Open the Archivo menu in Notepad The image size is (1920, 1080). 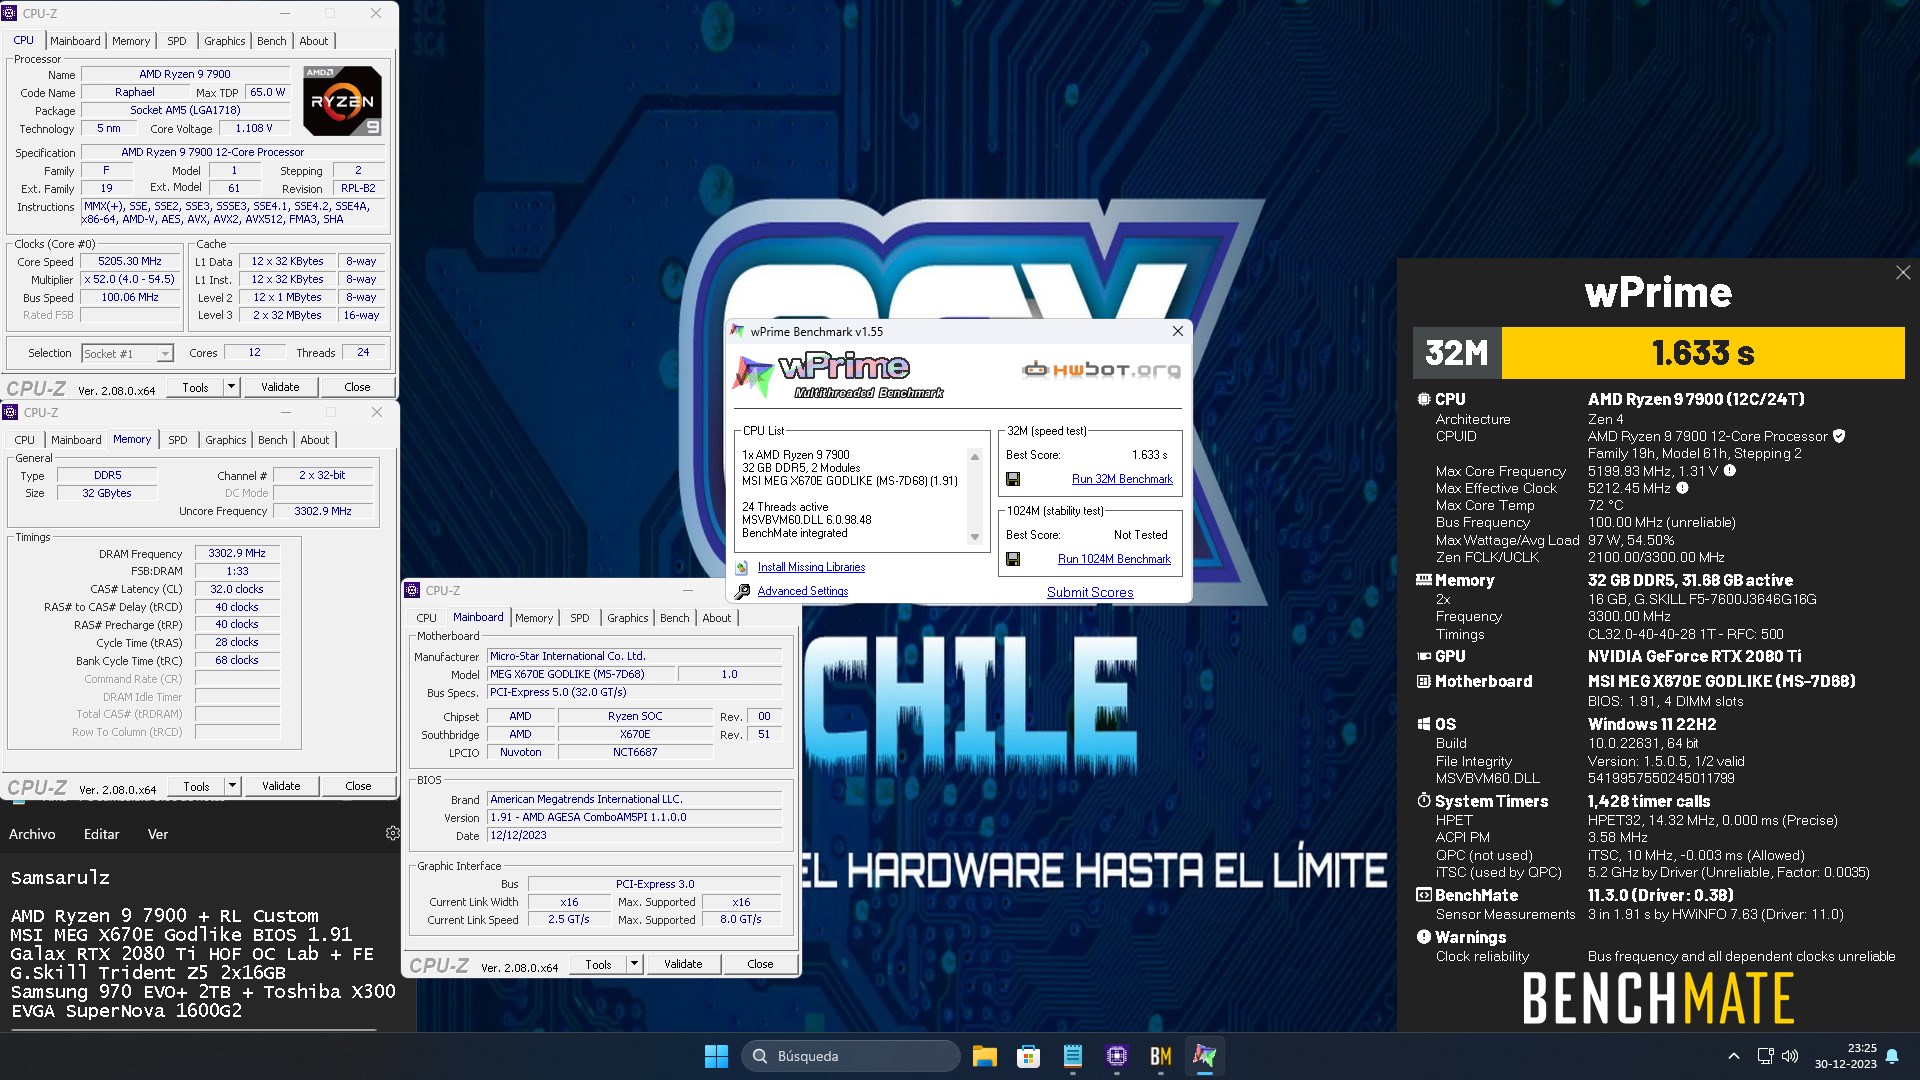click(32, 834)
